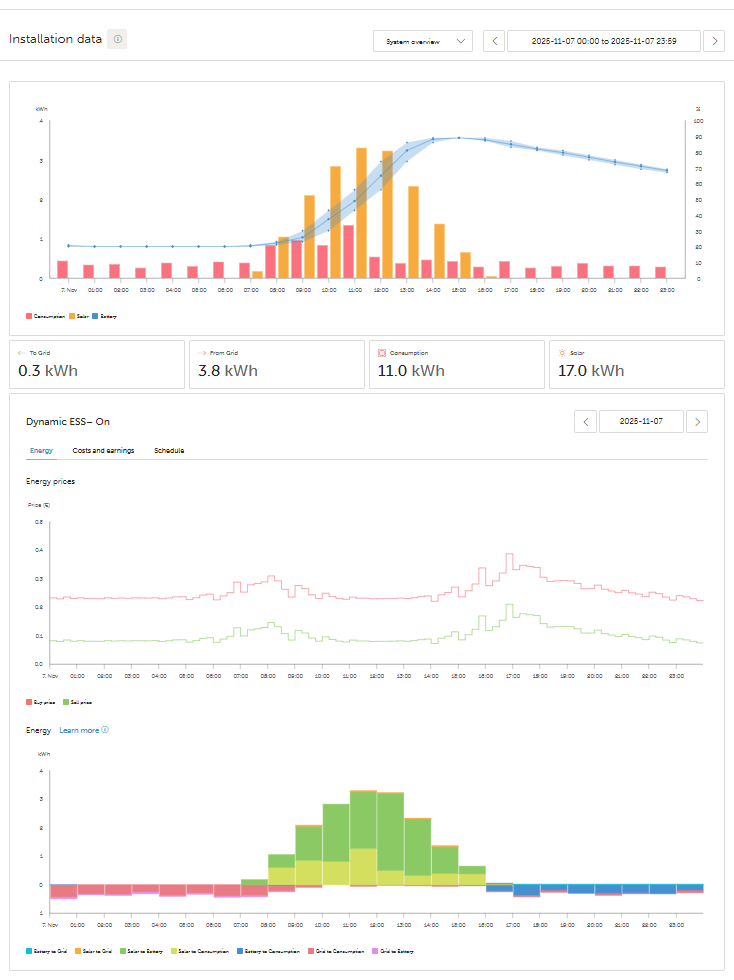Open the System overview dropdown

[x=423, y=41]
